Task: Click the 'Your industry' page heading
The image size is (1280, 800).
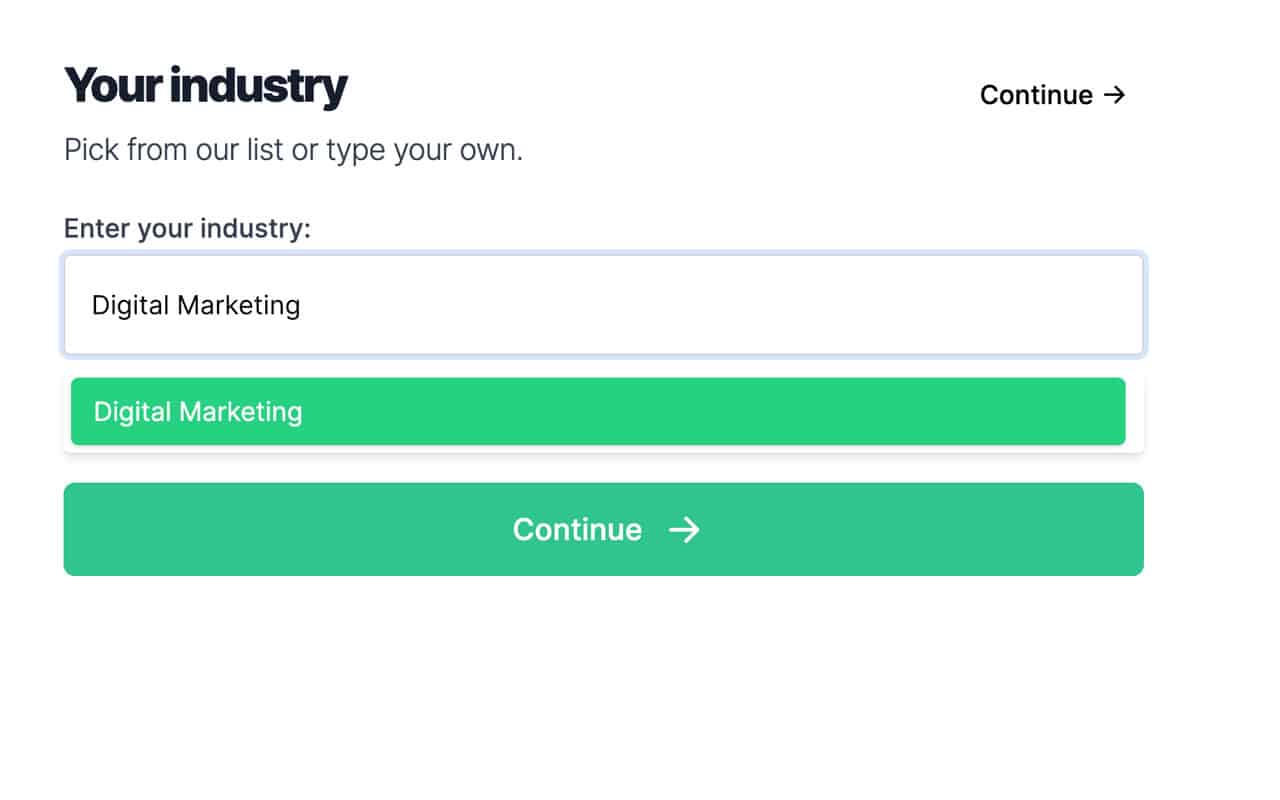Action: [x=206, y=86]
